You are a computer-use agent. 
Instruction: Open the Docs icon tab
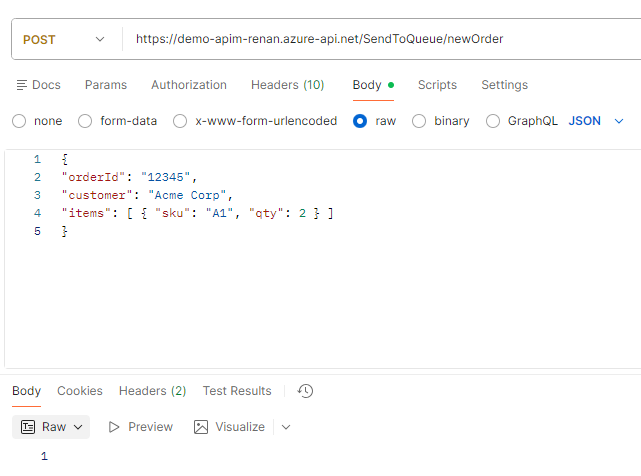pos(24,85)
